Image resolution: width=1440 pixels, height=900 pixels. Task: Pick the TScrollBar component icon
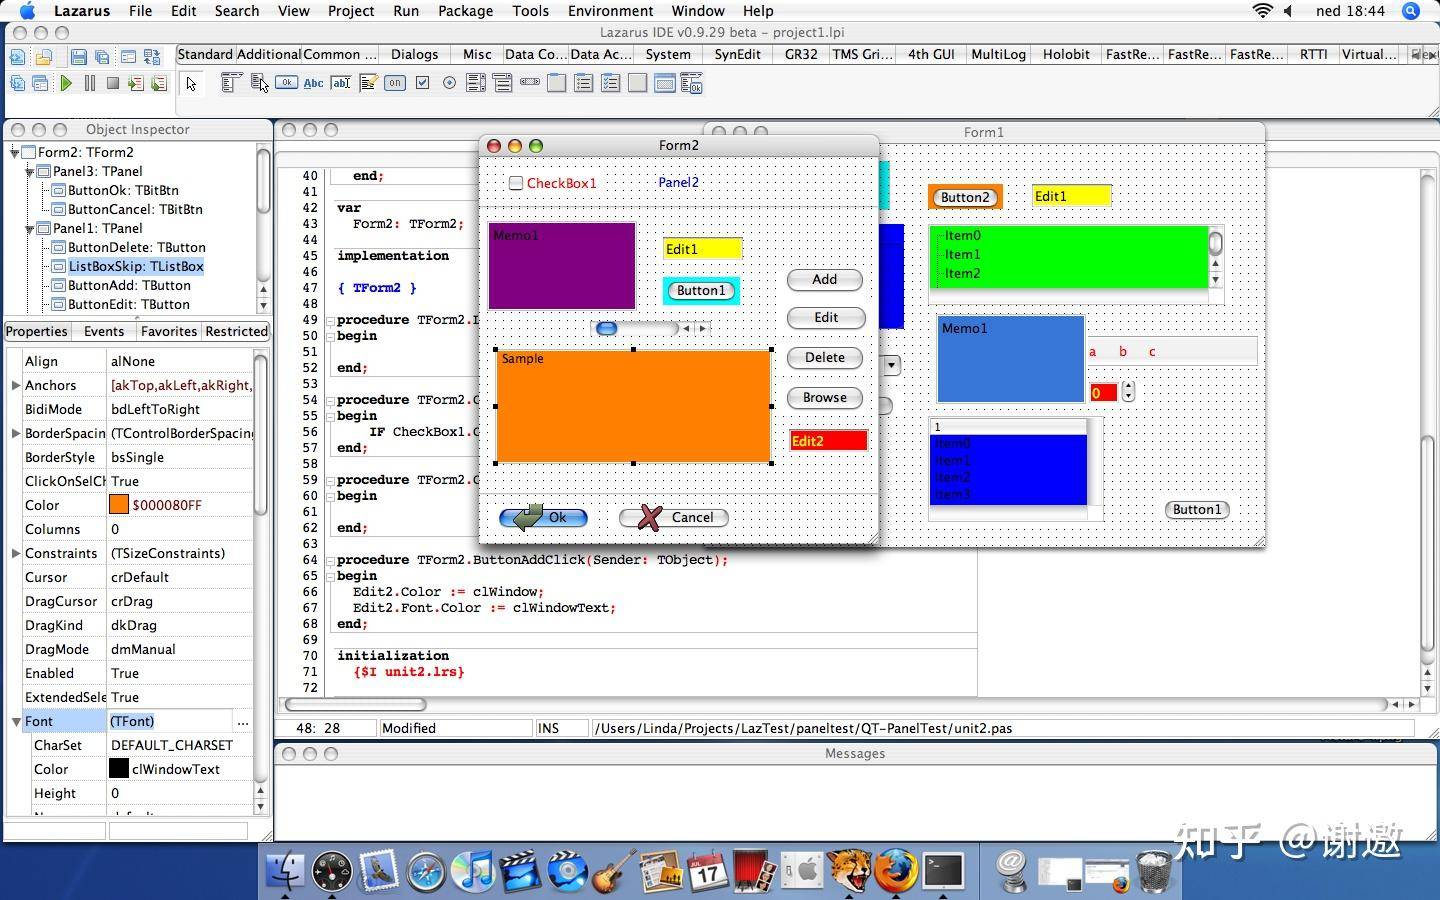(x=530, y=83)
